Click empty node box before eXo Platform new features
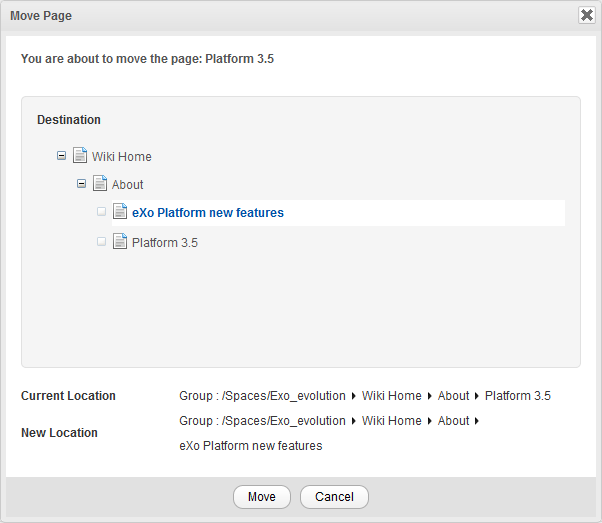Viewport: 602px width, 523px height. tap(101, 212)
